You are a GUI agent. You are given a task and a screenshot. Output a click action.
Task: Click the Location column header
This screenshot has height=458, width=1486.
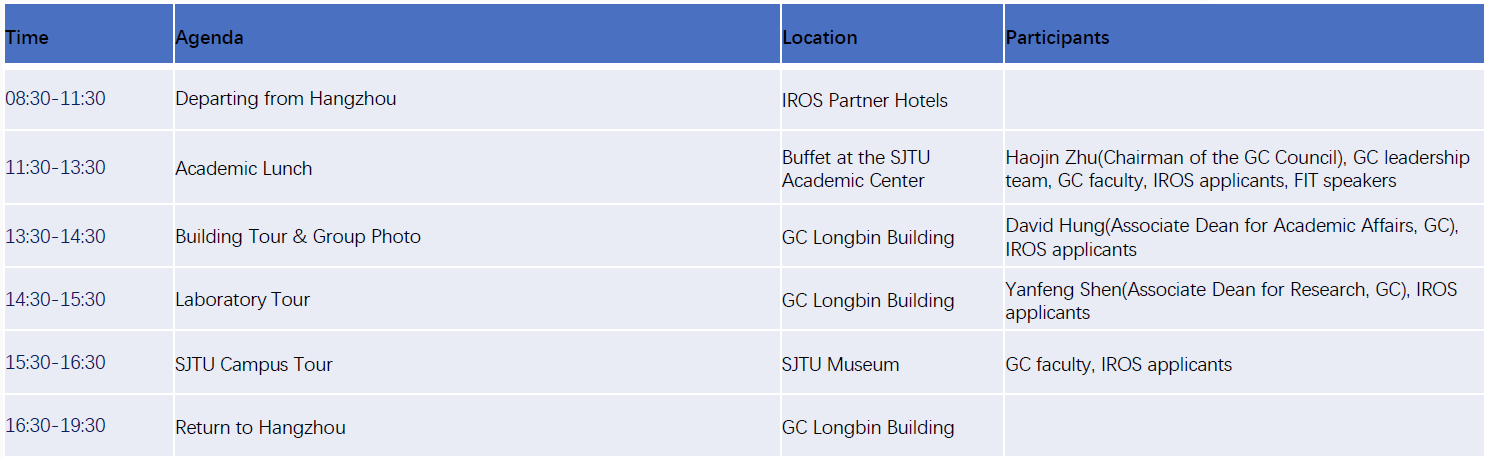[x=820, y=38]
